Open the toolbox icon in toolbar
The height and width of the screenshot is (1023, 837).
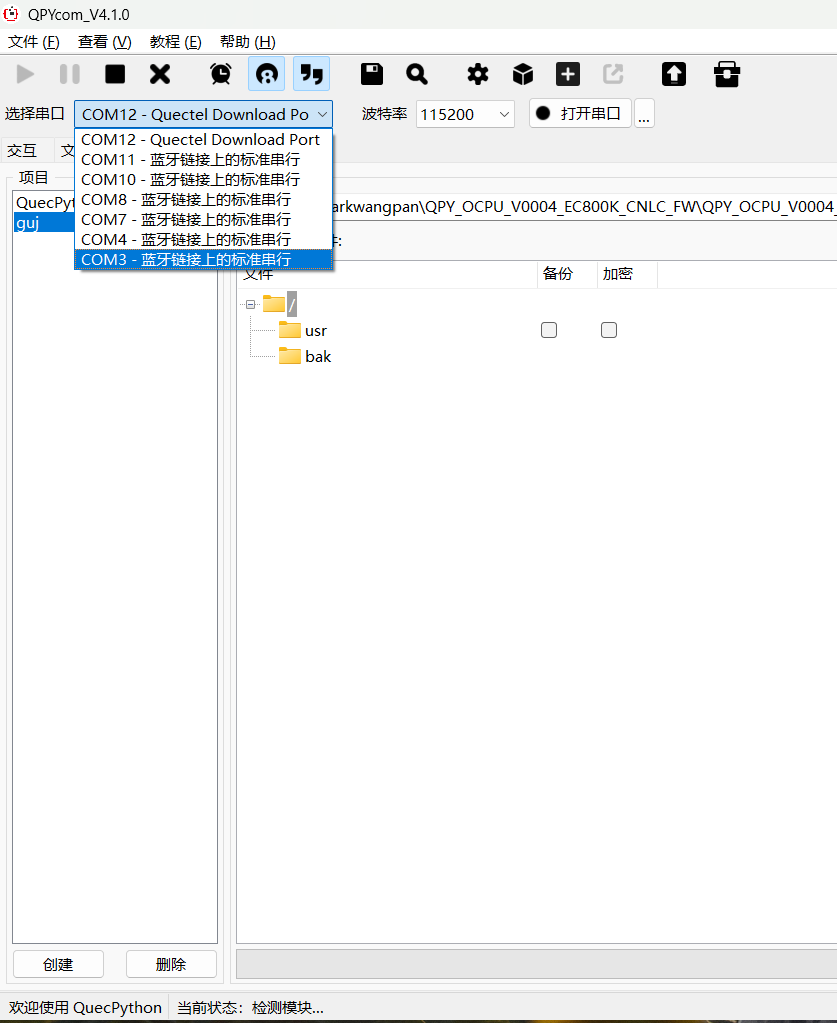pyautogui.click(x=727, y=74)
